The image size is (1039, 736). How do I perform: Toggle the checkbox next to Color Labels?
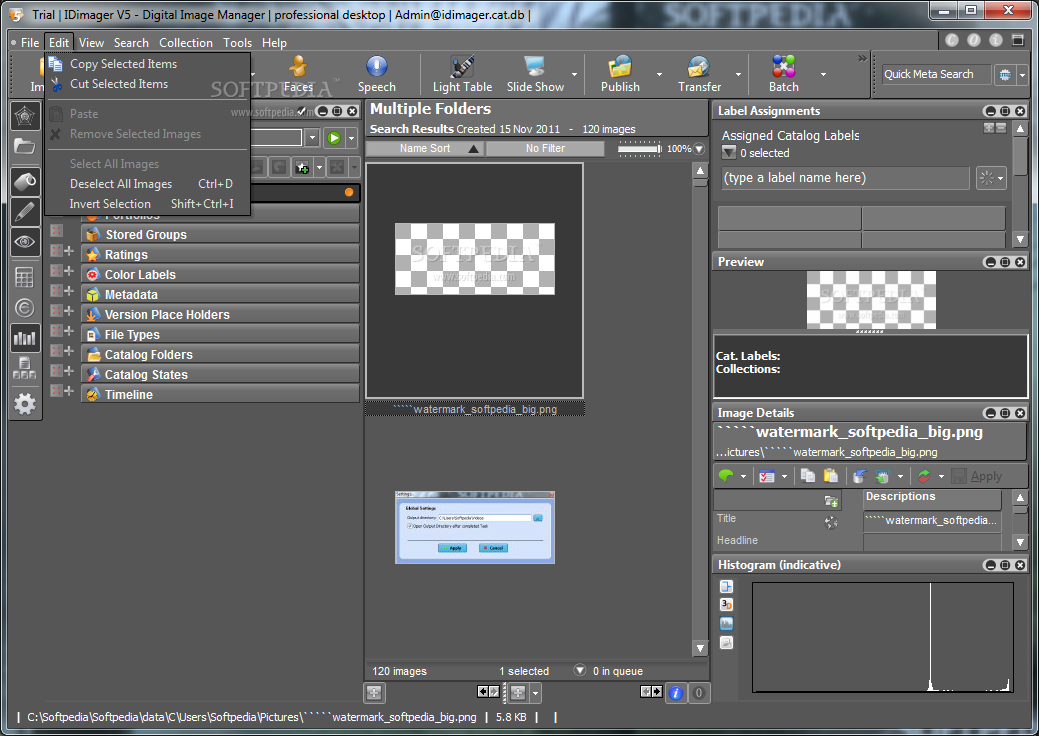[x=56, y=270]
